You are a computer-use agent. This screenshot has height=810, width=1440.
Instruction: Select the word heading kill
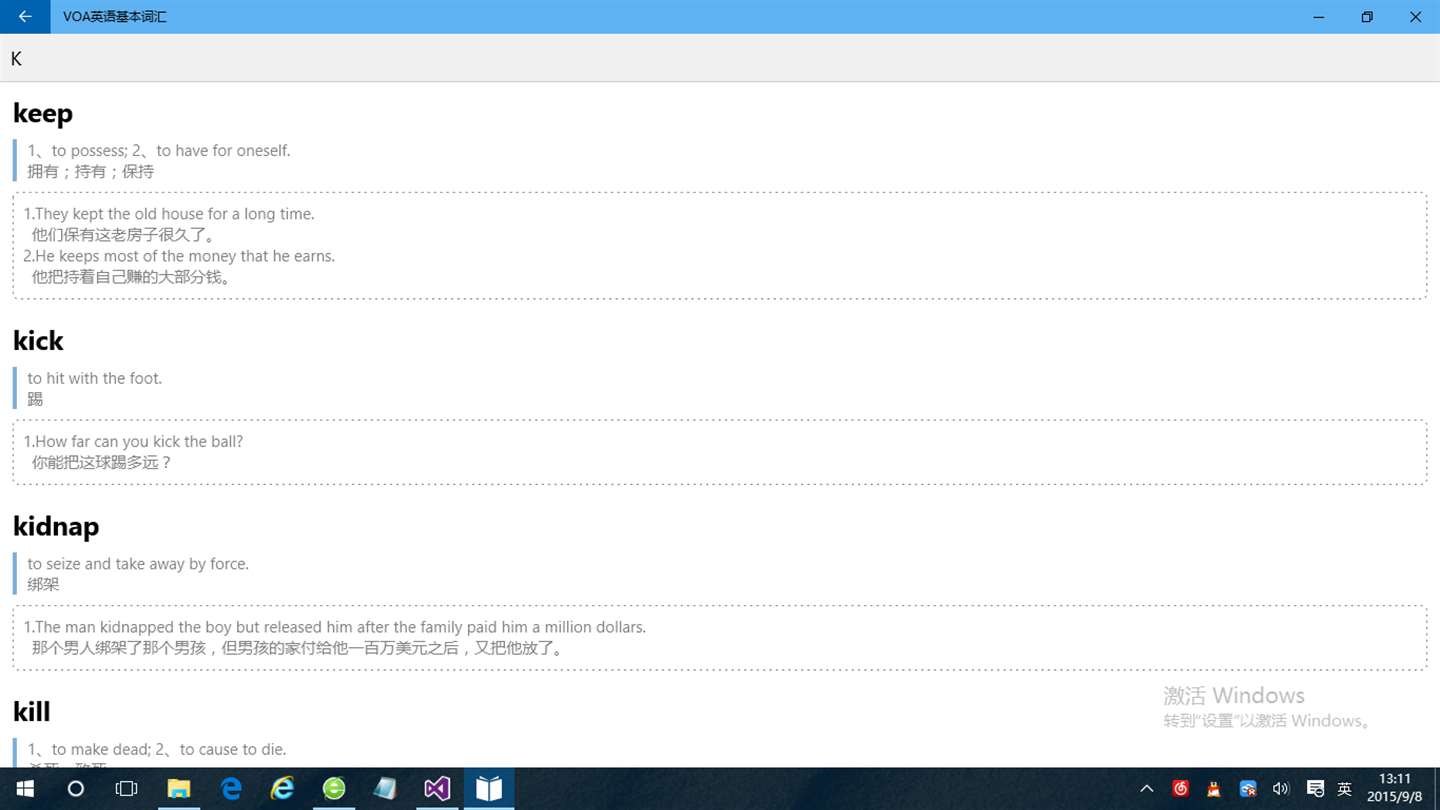[31, 712]
